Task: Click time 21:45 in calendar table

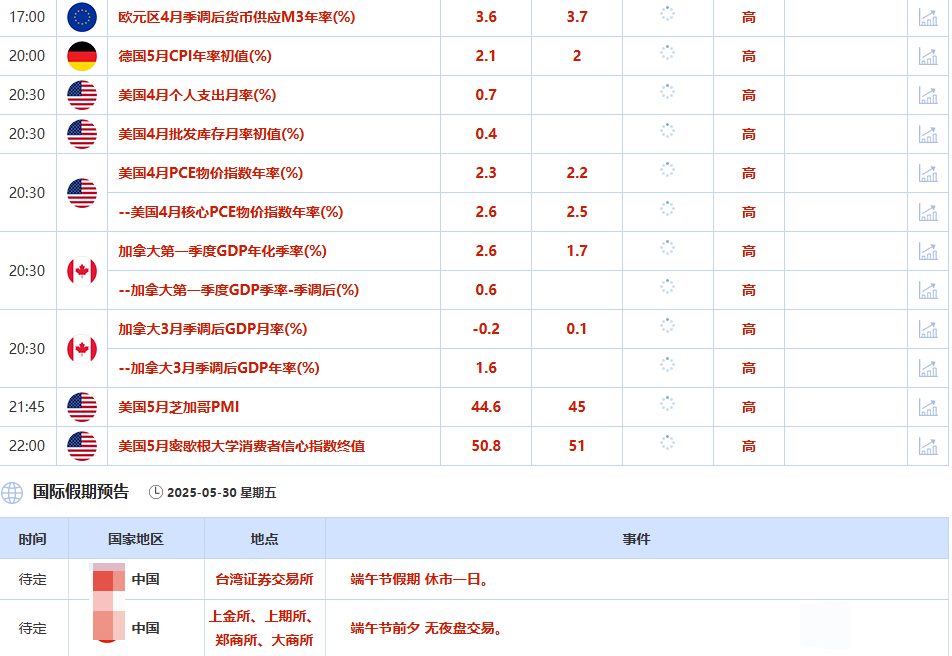Action: click(x=27, y=407)
